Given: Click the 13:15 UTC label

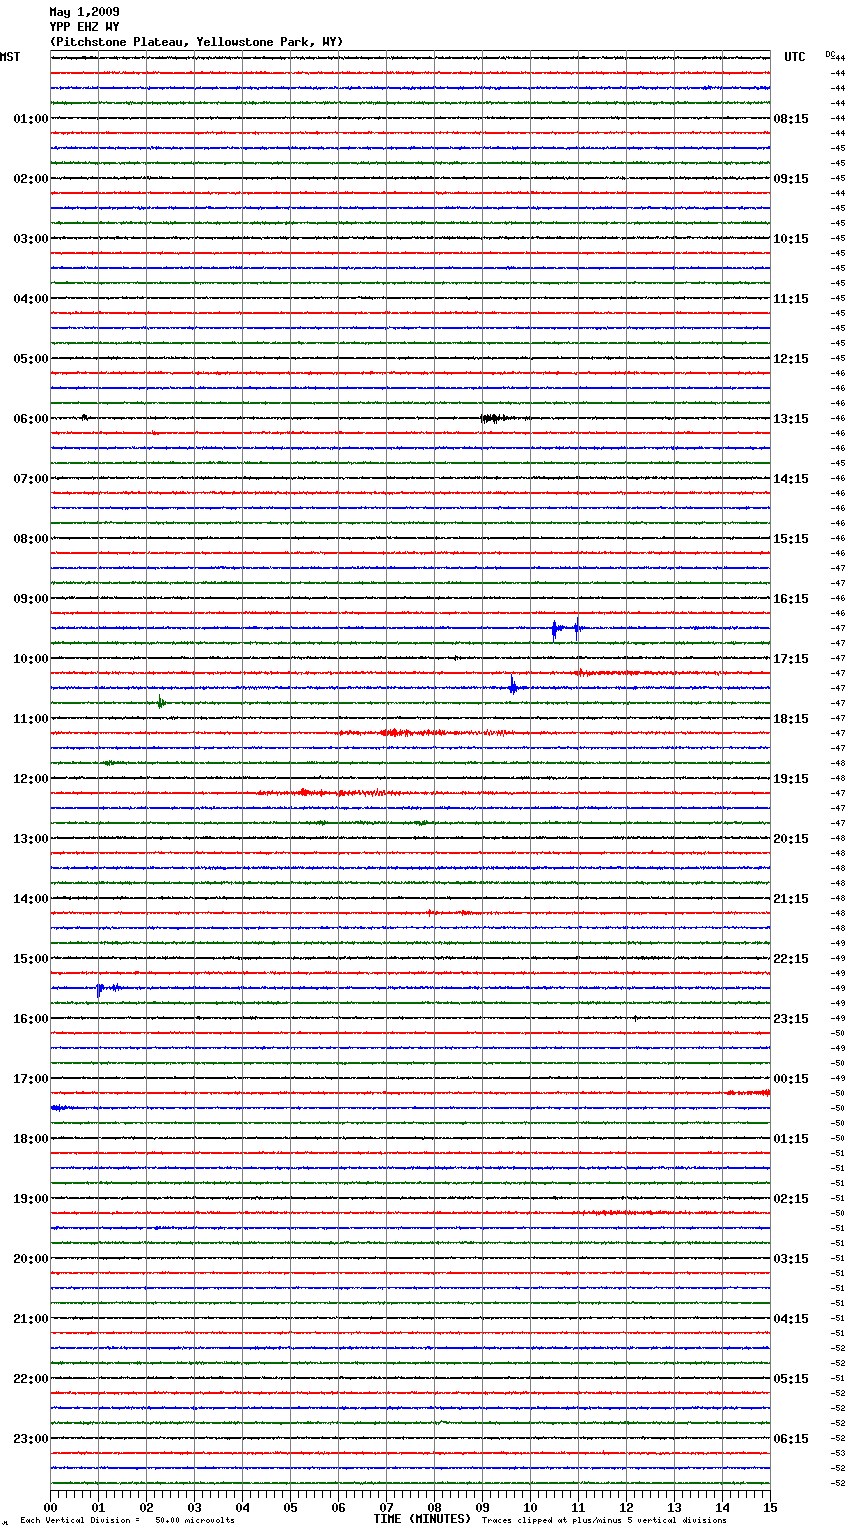Looking at the screenshot, I should pos(791,419).
